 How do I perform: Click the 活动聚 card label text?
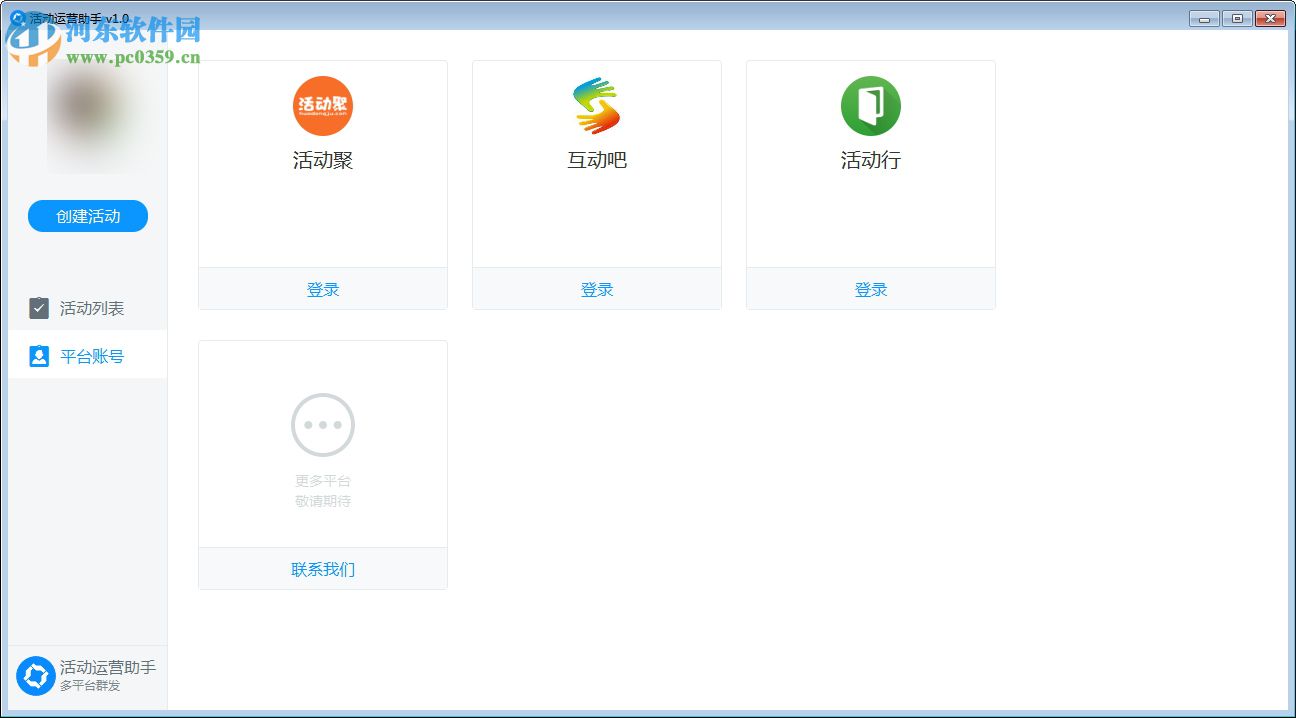click(322, 160)
